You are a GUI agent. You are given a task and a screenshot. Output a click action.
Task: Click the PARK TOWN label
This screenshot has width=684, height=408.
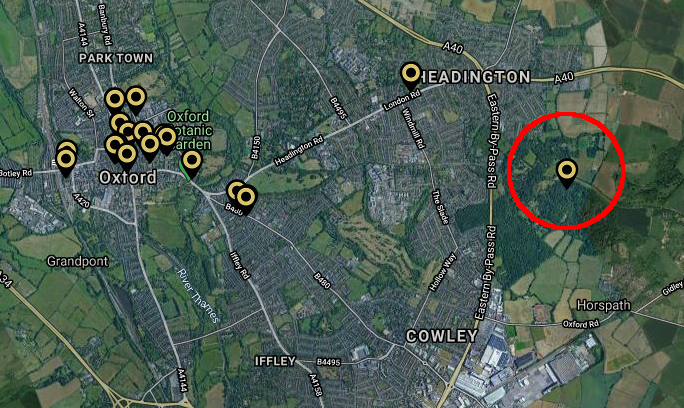[116, 58]
